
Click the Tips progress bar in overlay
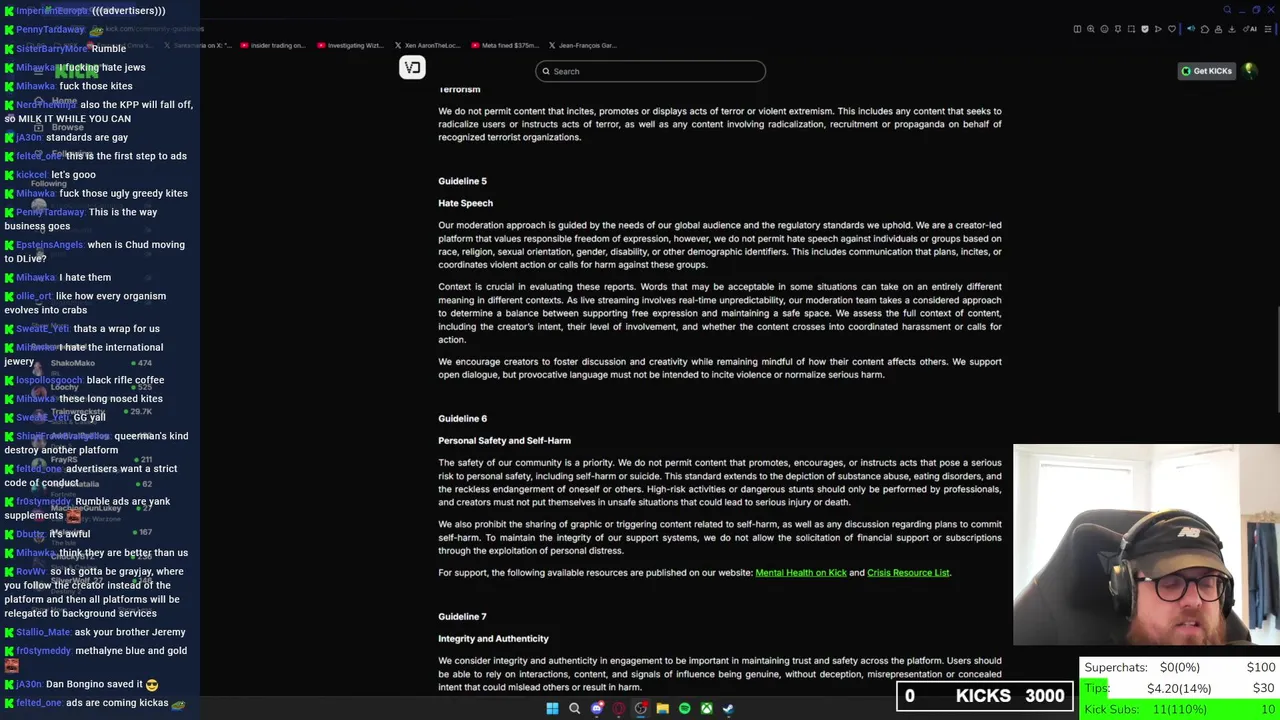tap(1180, 688)
